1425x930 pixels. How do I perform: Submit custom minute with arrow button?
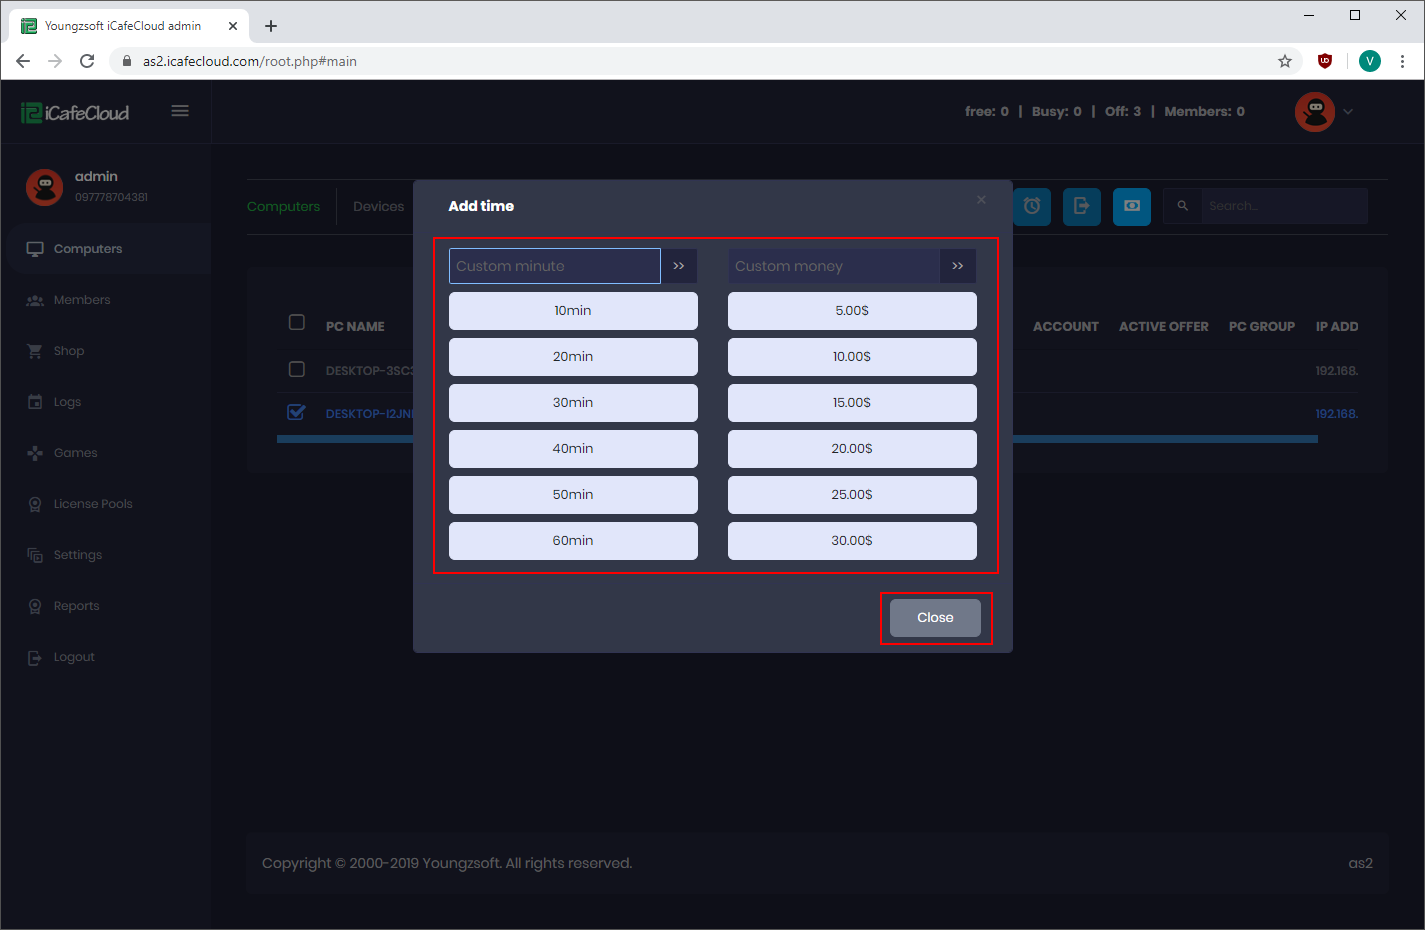[x=679, y=266]
